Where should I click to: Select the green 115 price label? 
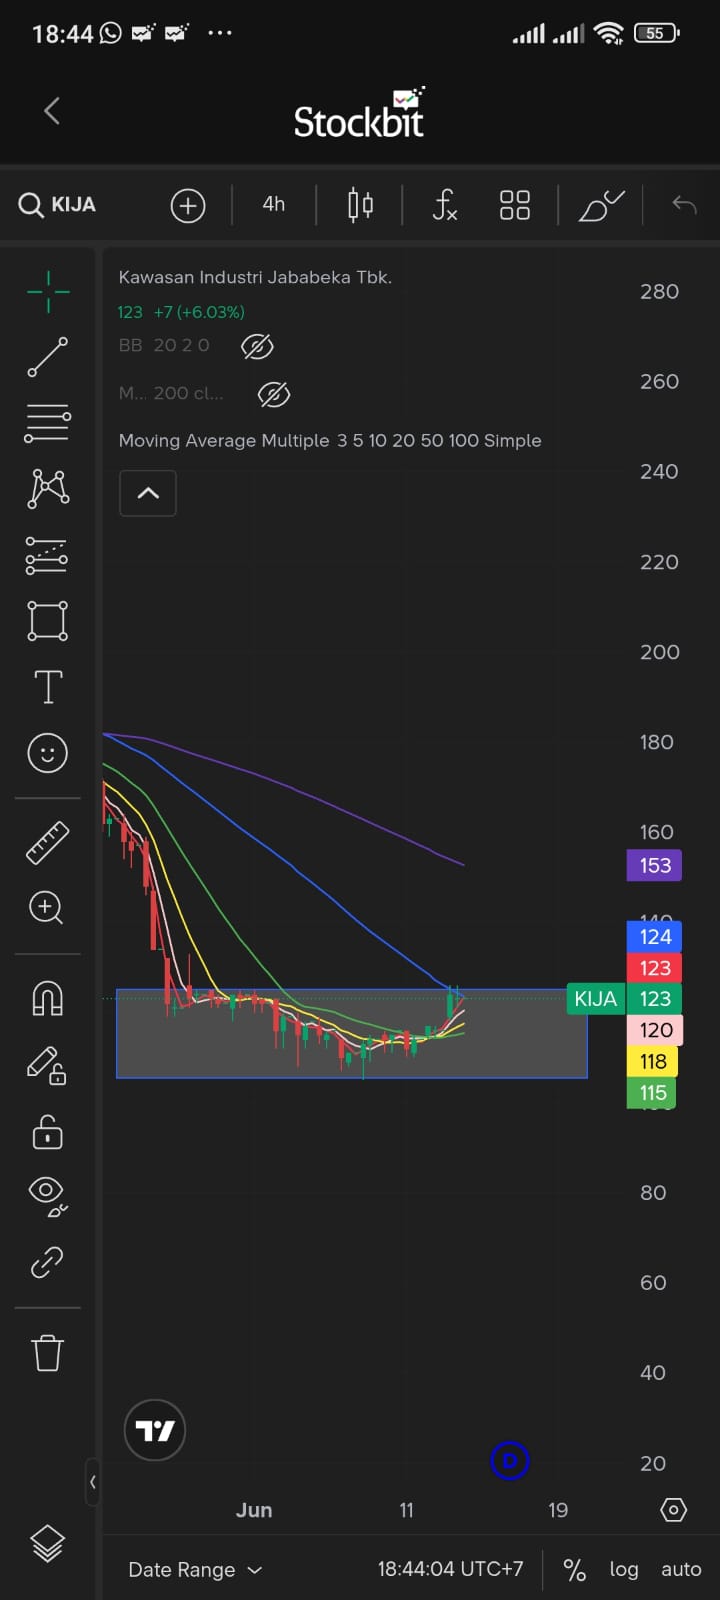coord(652,1092)
